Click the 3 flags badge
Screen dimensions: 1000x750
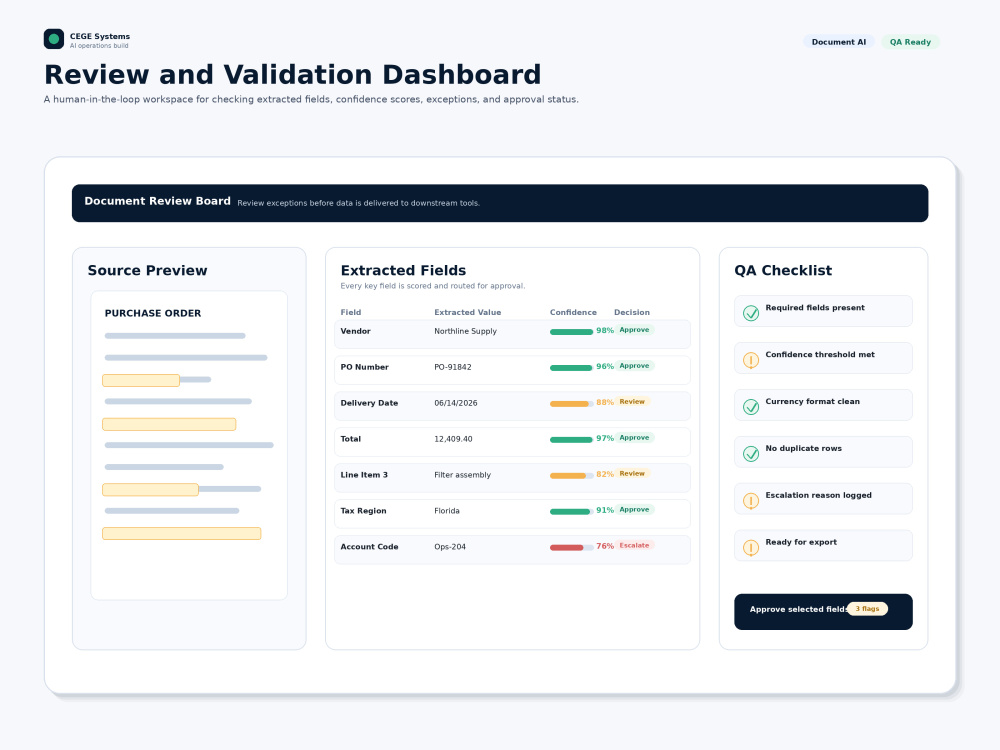[x=867, y=609]
